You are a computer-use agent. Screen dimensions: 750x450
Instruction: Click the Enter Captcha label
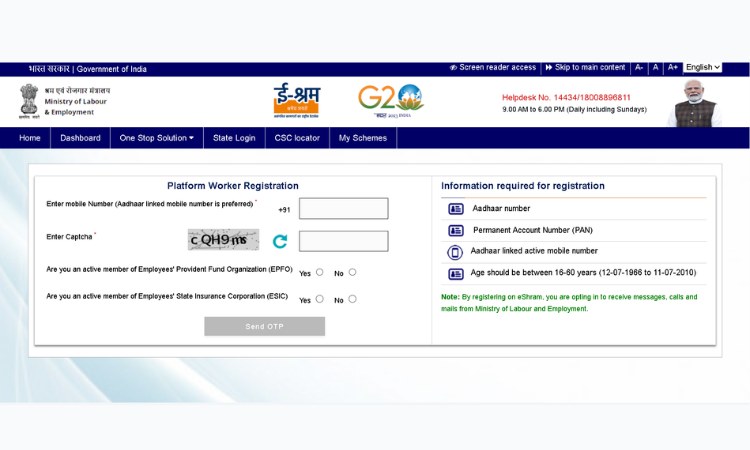tap(69, 237)
